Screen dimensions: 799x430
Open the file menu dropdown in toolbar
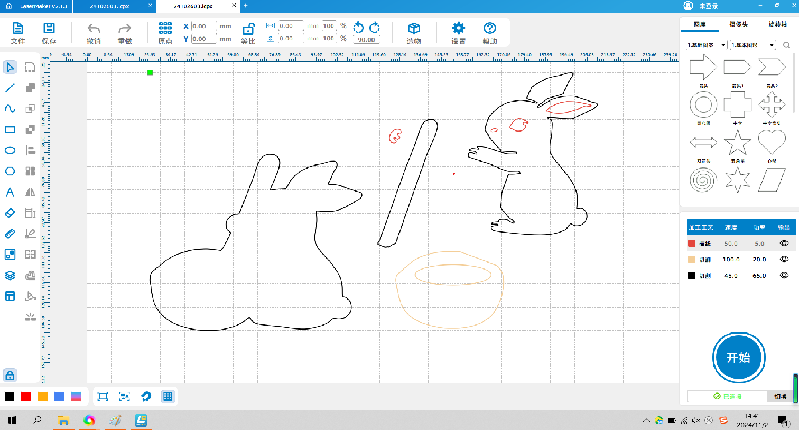[x=18, y=33]
